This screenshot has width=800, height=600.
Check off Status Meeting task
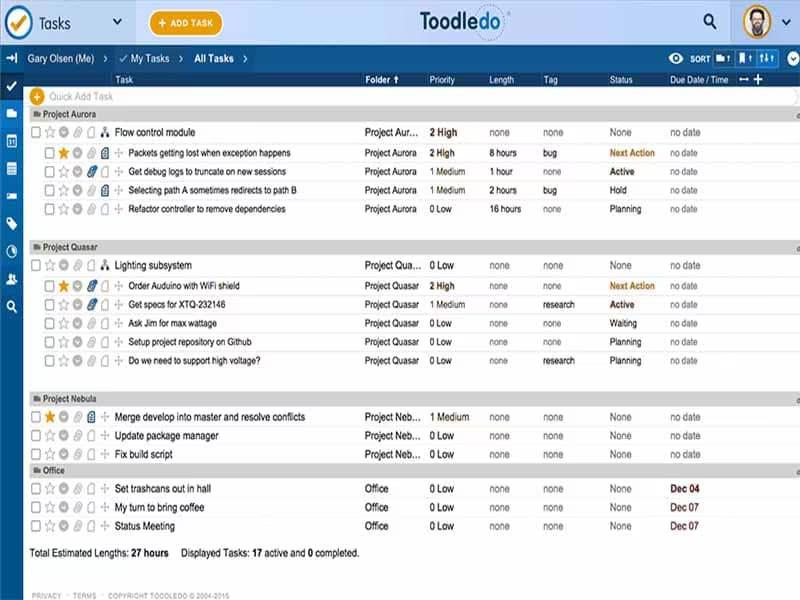36,526
